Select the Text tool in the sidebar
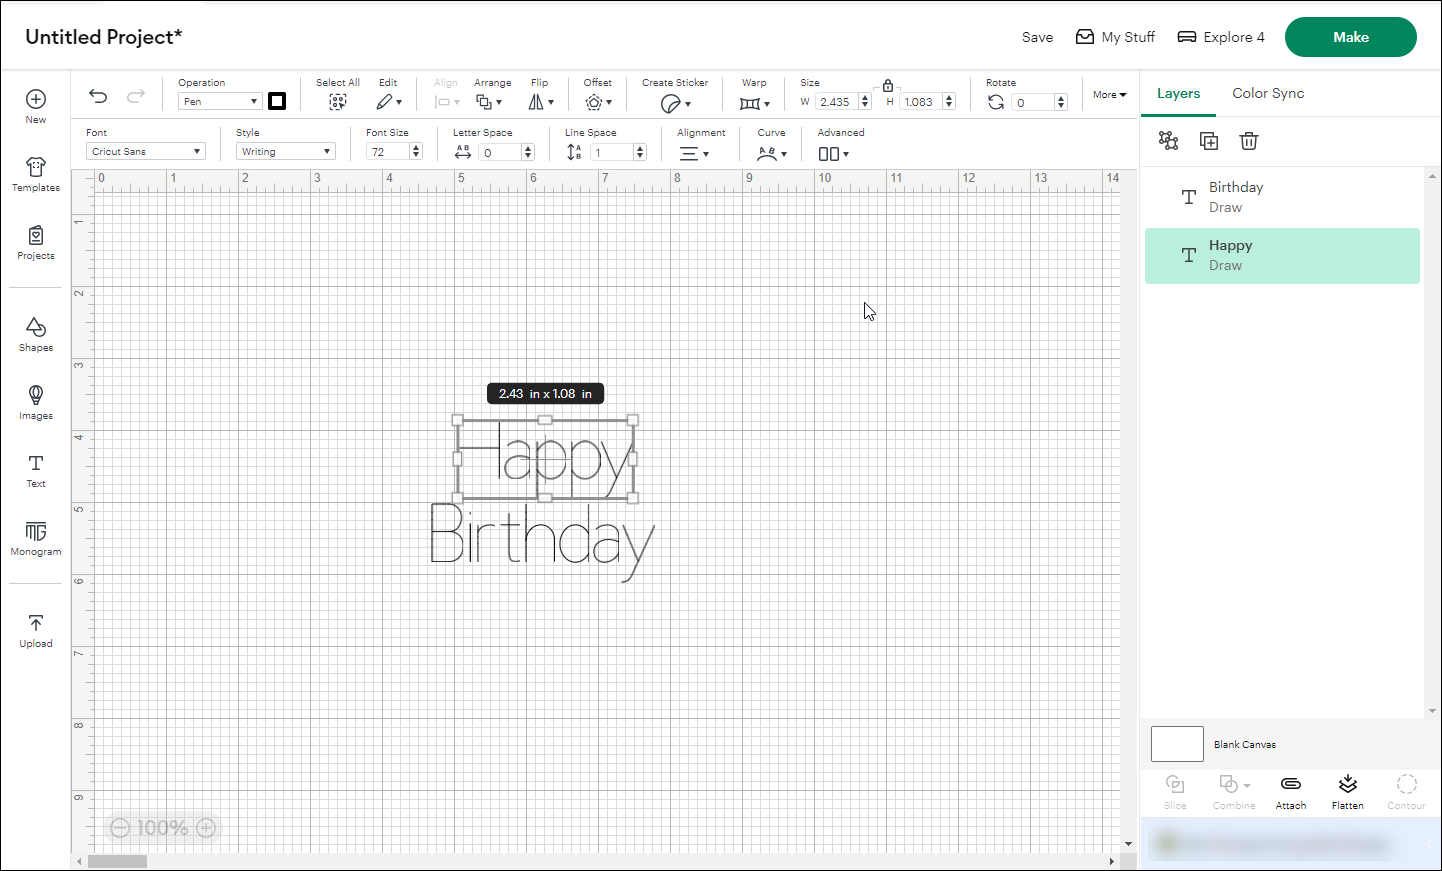Screen dimensions: 1442x871 pyautogui.click(x=35, y=470)
